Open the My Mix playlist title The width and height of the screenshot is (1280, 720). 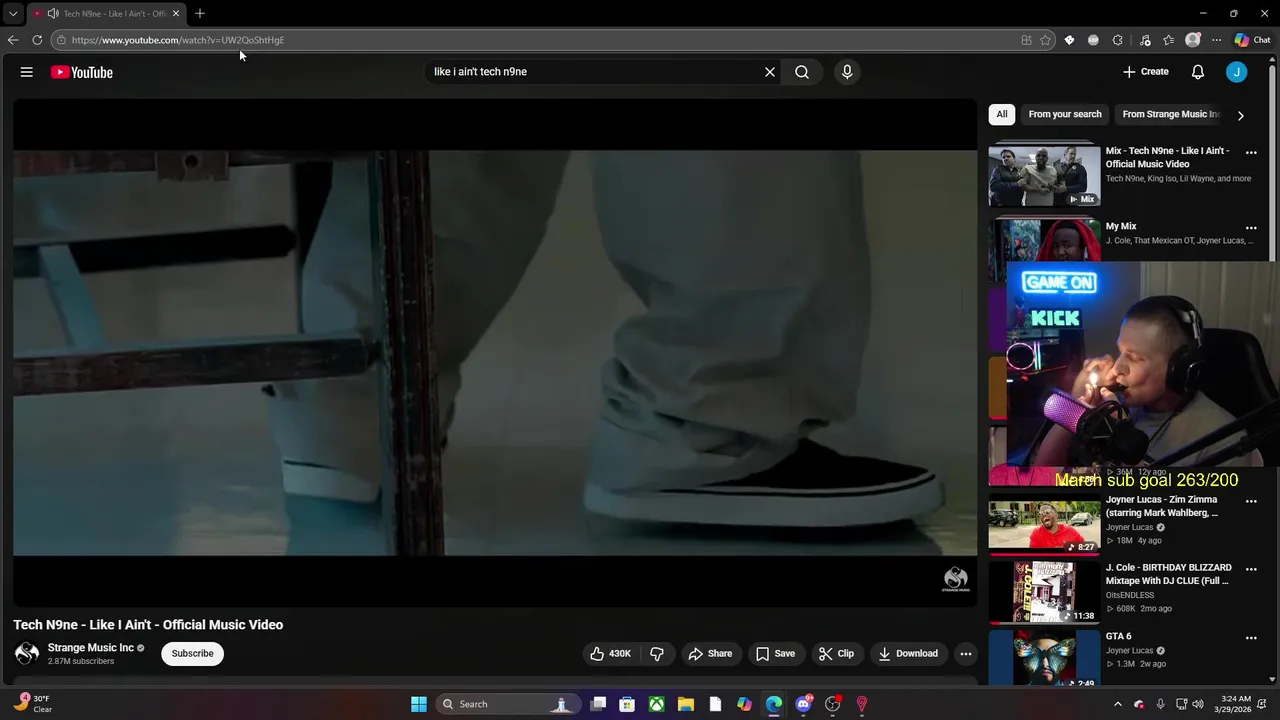pyautogui.click(x=1121, y=227)
